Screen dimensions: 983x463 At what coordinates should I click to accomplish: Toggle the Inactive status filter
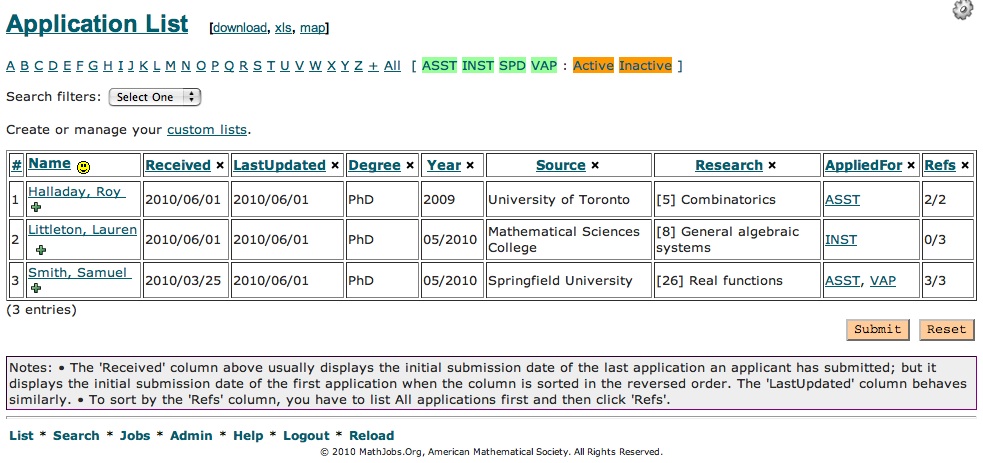click(645, 66)
